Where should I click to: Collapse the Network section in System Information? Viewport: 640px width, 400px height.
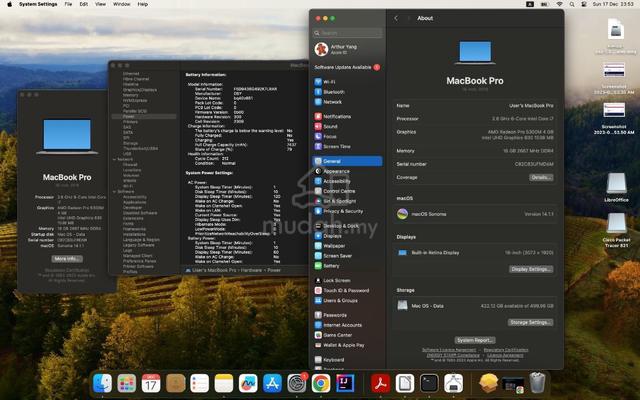(x=114, y=160)
